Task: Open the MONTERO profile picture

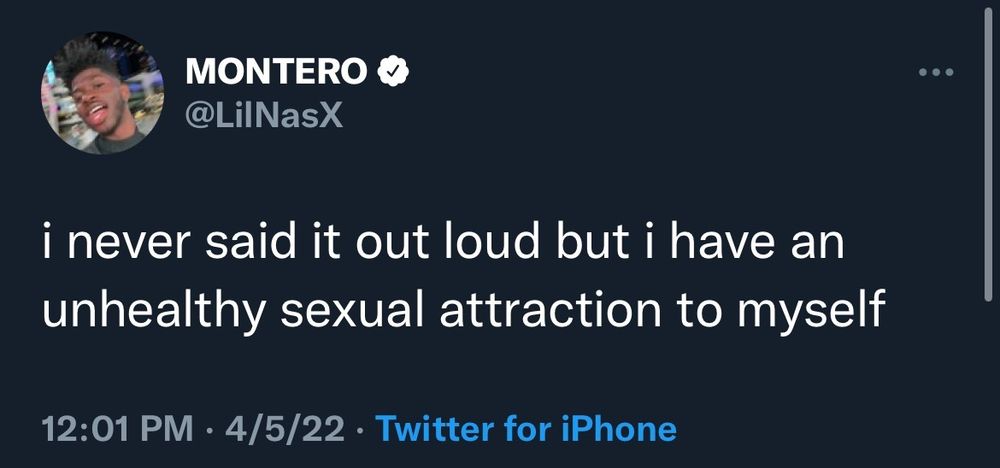Action: (x=102, y=93)
